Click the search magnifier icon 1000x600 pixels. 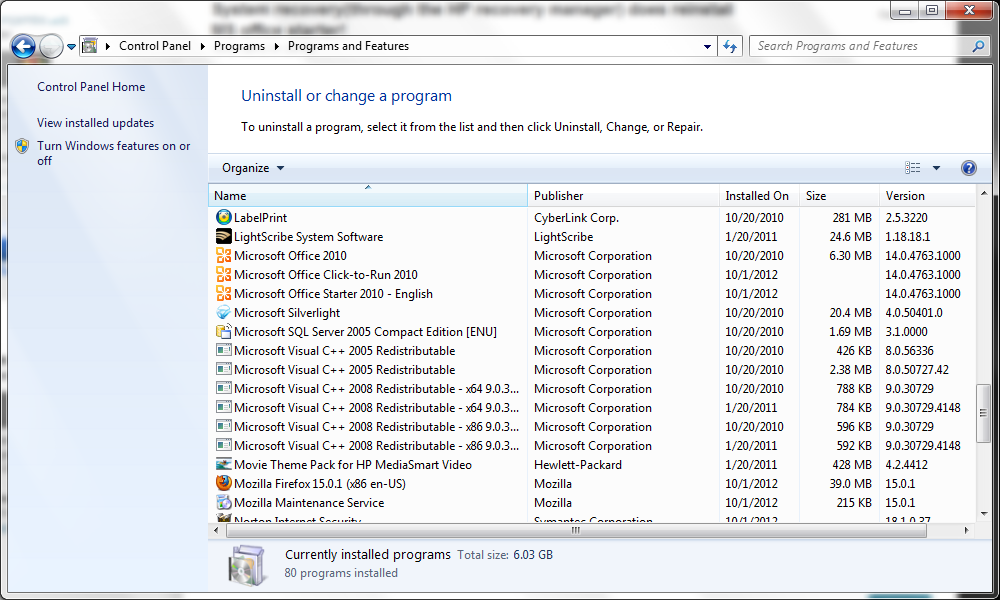click(x=978, y=46)
